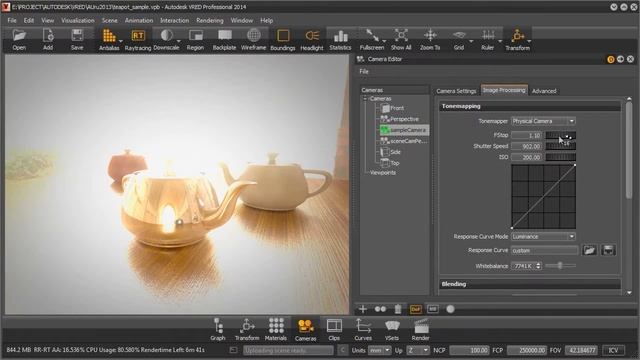Open the Units mm dropdown
This screenshot has height=360, width=640.
380,350
